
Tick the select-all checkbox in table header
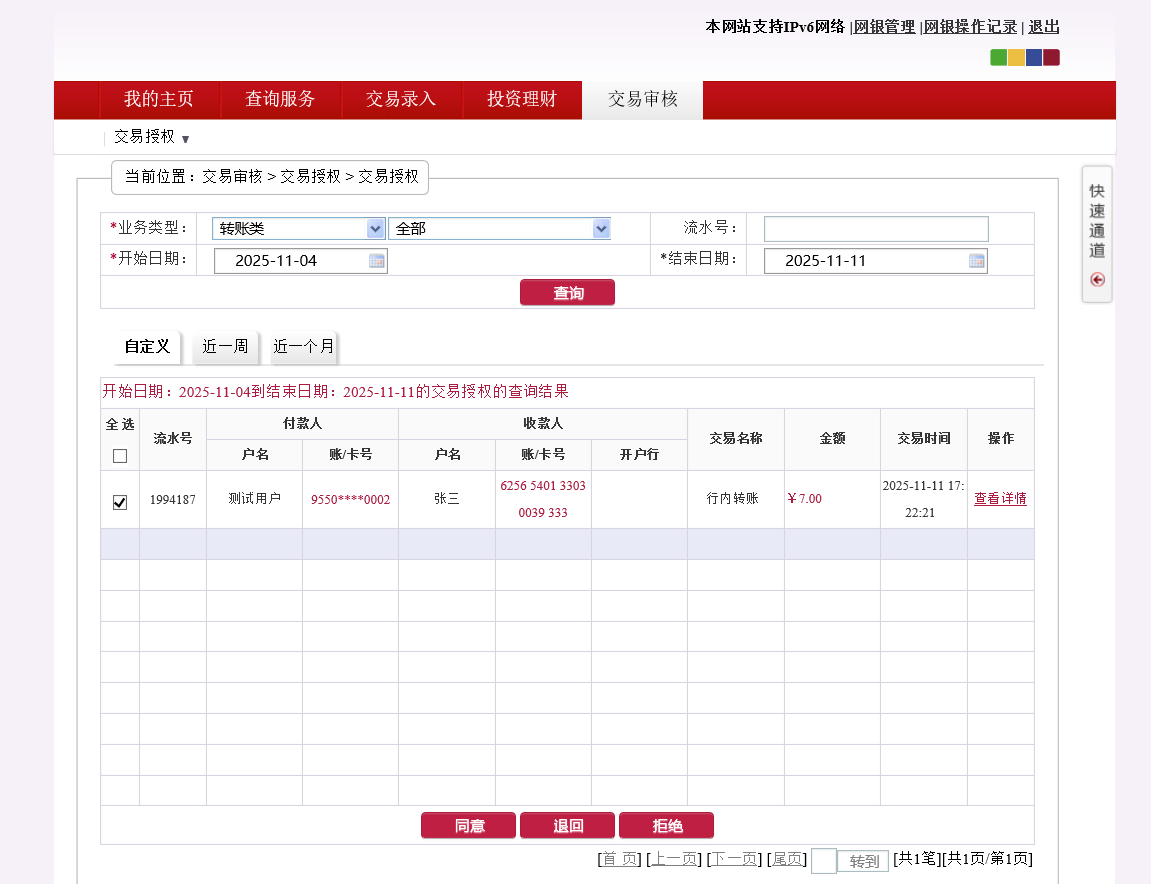pos(120,456)
